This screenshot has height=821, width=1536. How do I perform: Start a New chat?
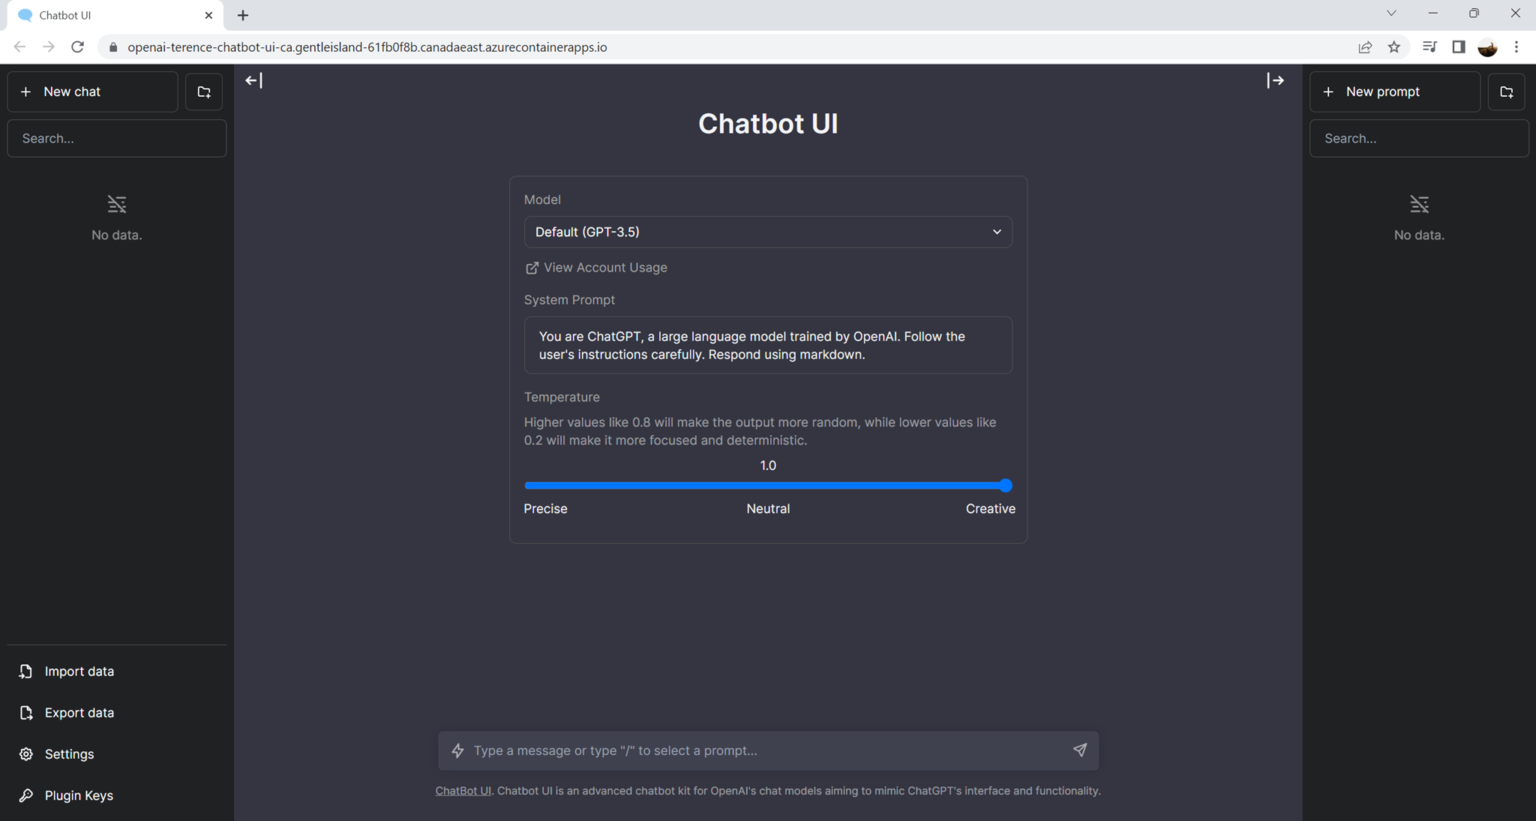coord(92,91)
